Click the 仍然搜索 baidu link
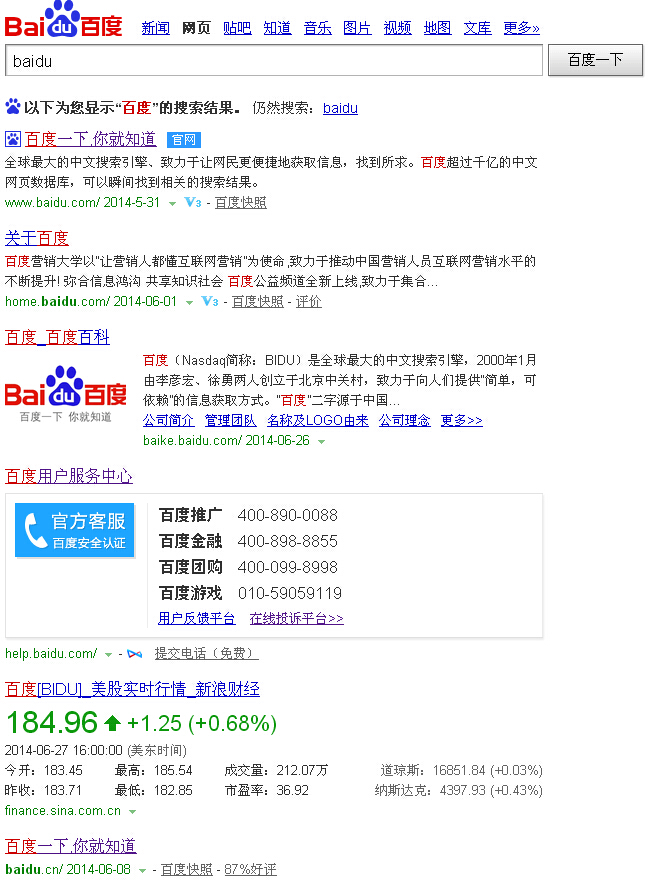670x885 pixels. point(340,108)
